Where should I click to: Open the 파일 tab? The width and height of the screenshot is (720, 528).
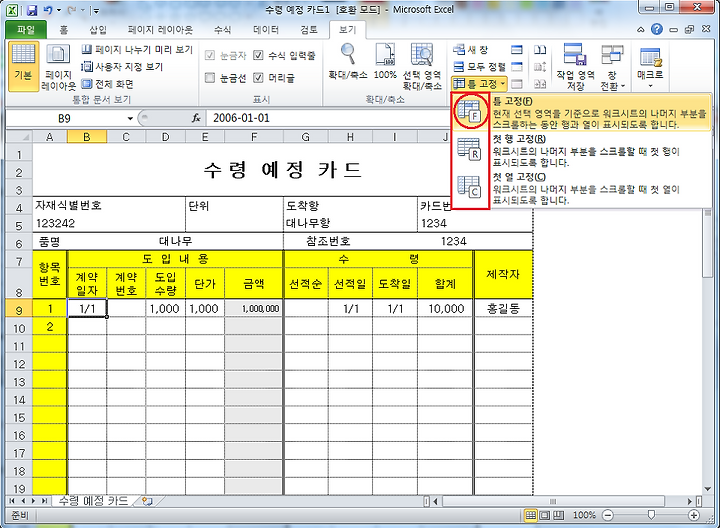(x=26, y=30)
